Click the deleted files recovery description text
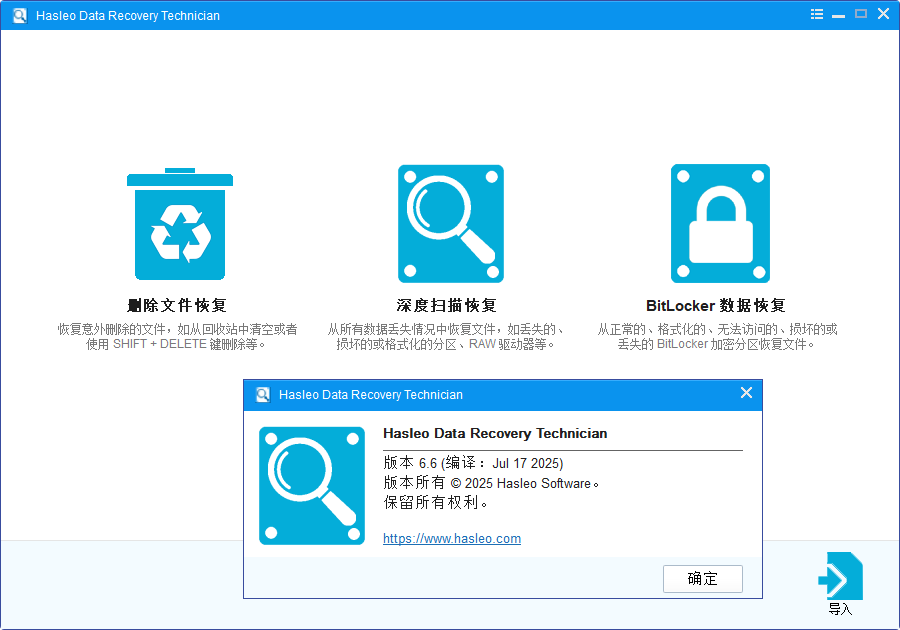Screen dimensions: 900x630 point(179,337)
